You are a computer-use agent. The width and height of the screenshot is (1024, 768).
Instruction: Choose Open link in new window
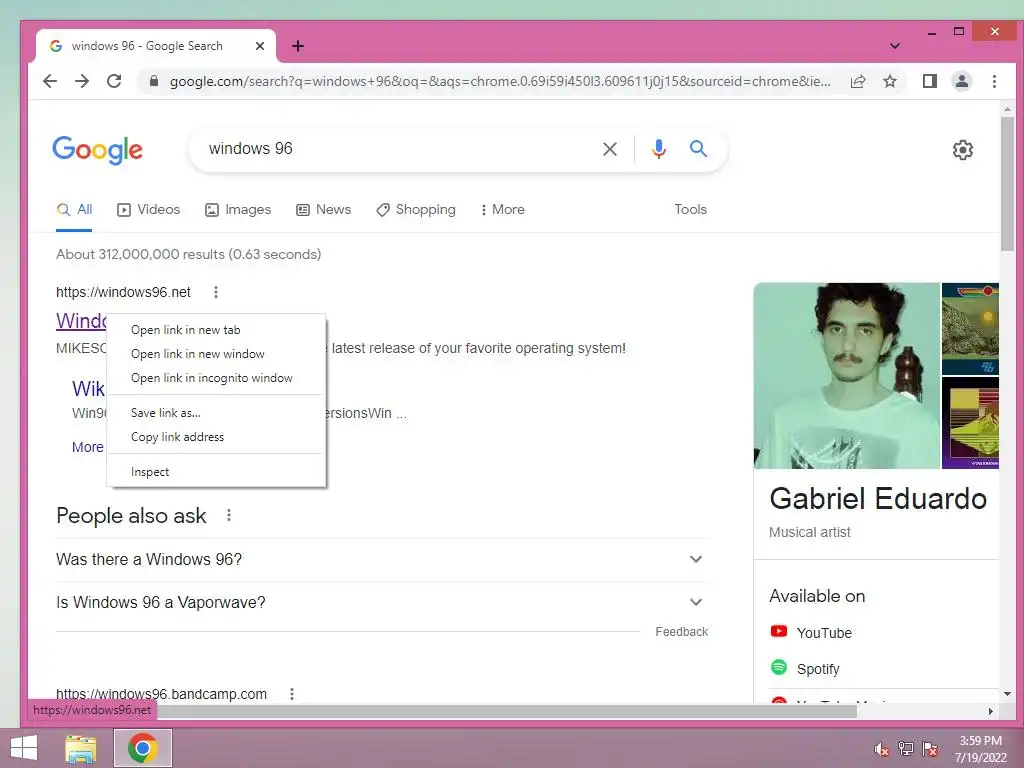point(216,354)
